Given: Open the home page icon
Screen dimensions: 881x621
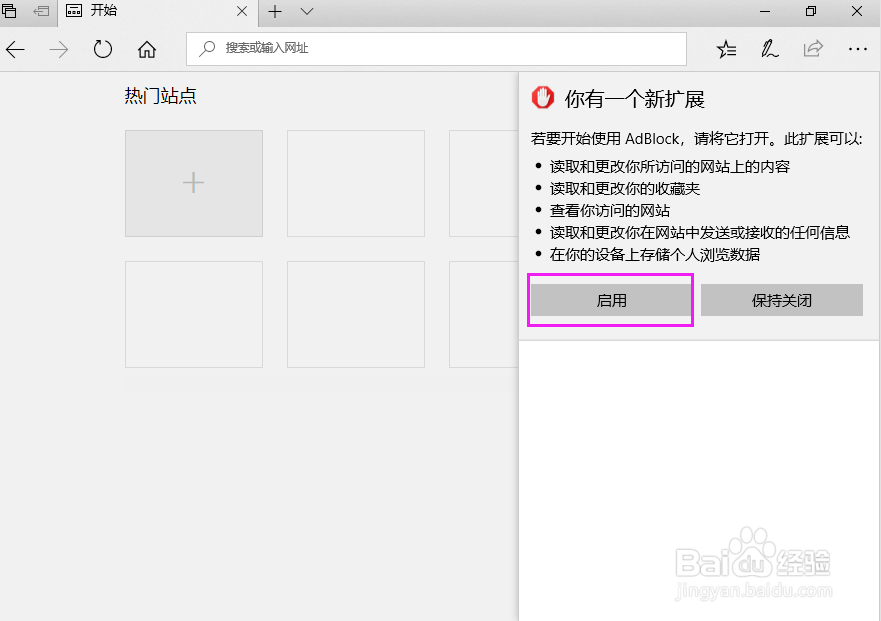Looking at the screenshot, I should tap(147, 49).
